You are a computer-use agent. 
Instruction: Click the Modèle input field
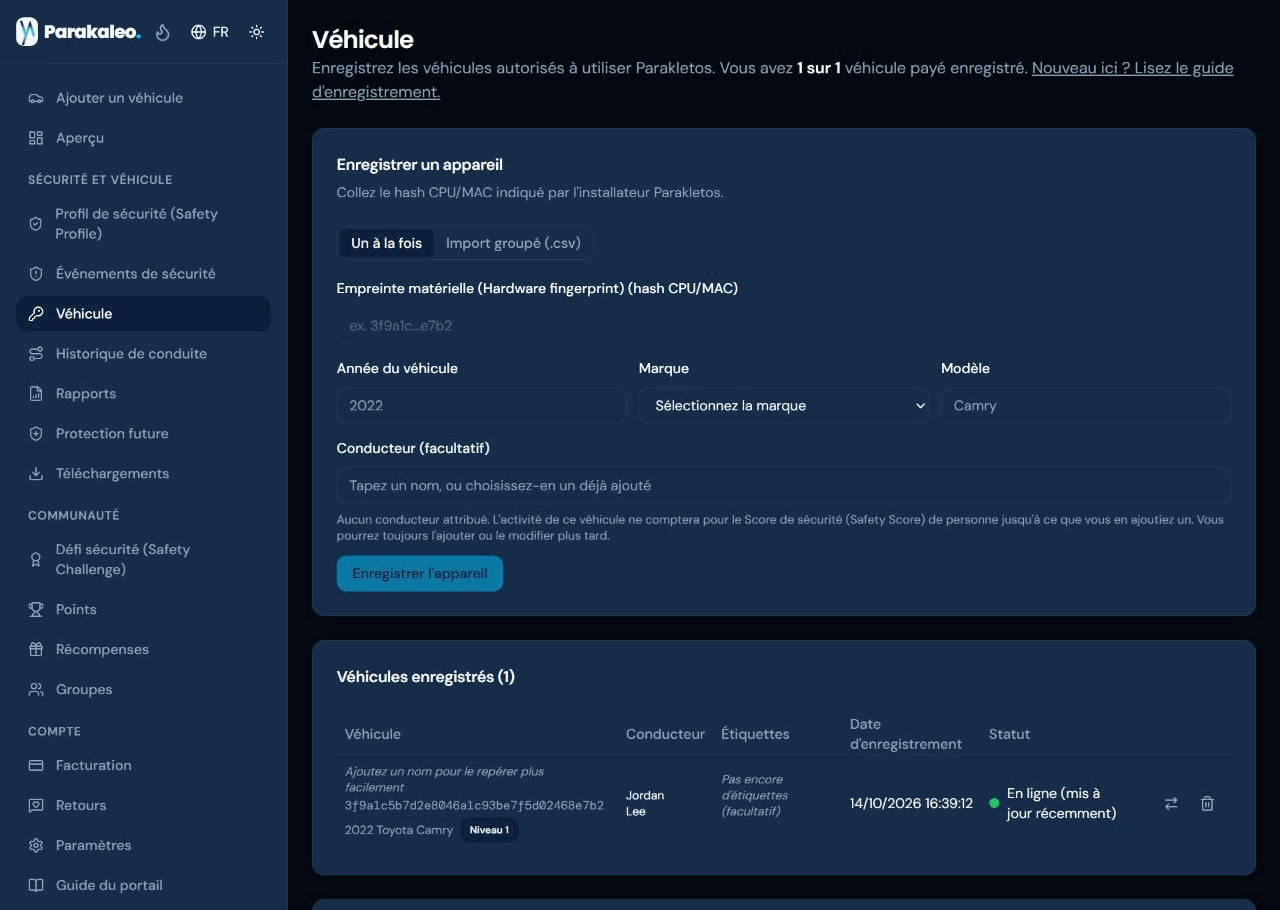pyautogui.click(x=1086, y=406)
